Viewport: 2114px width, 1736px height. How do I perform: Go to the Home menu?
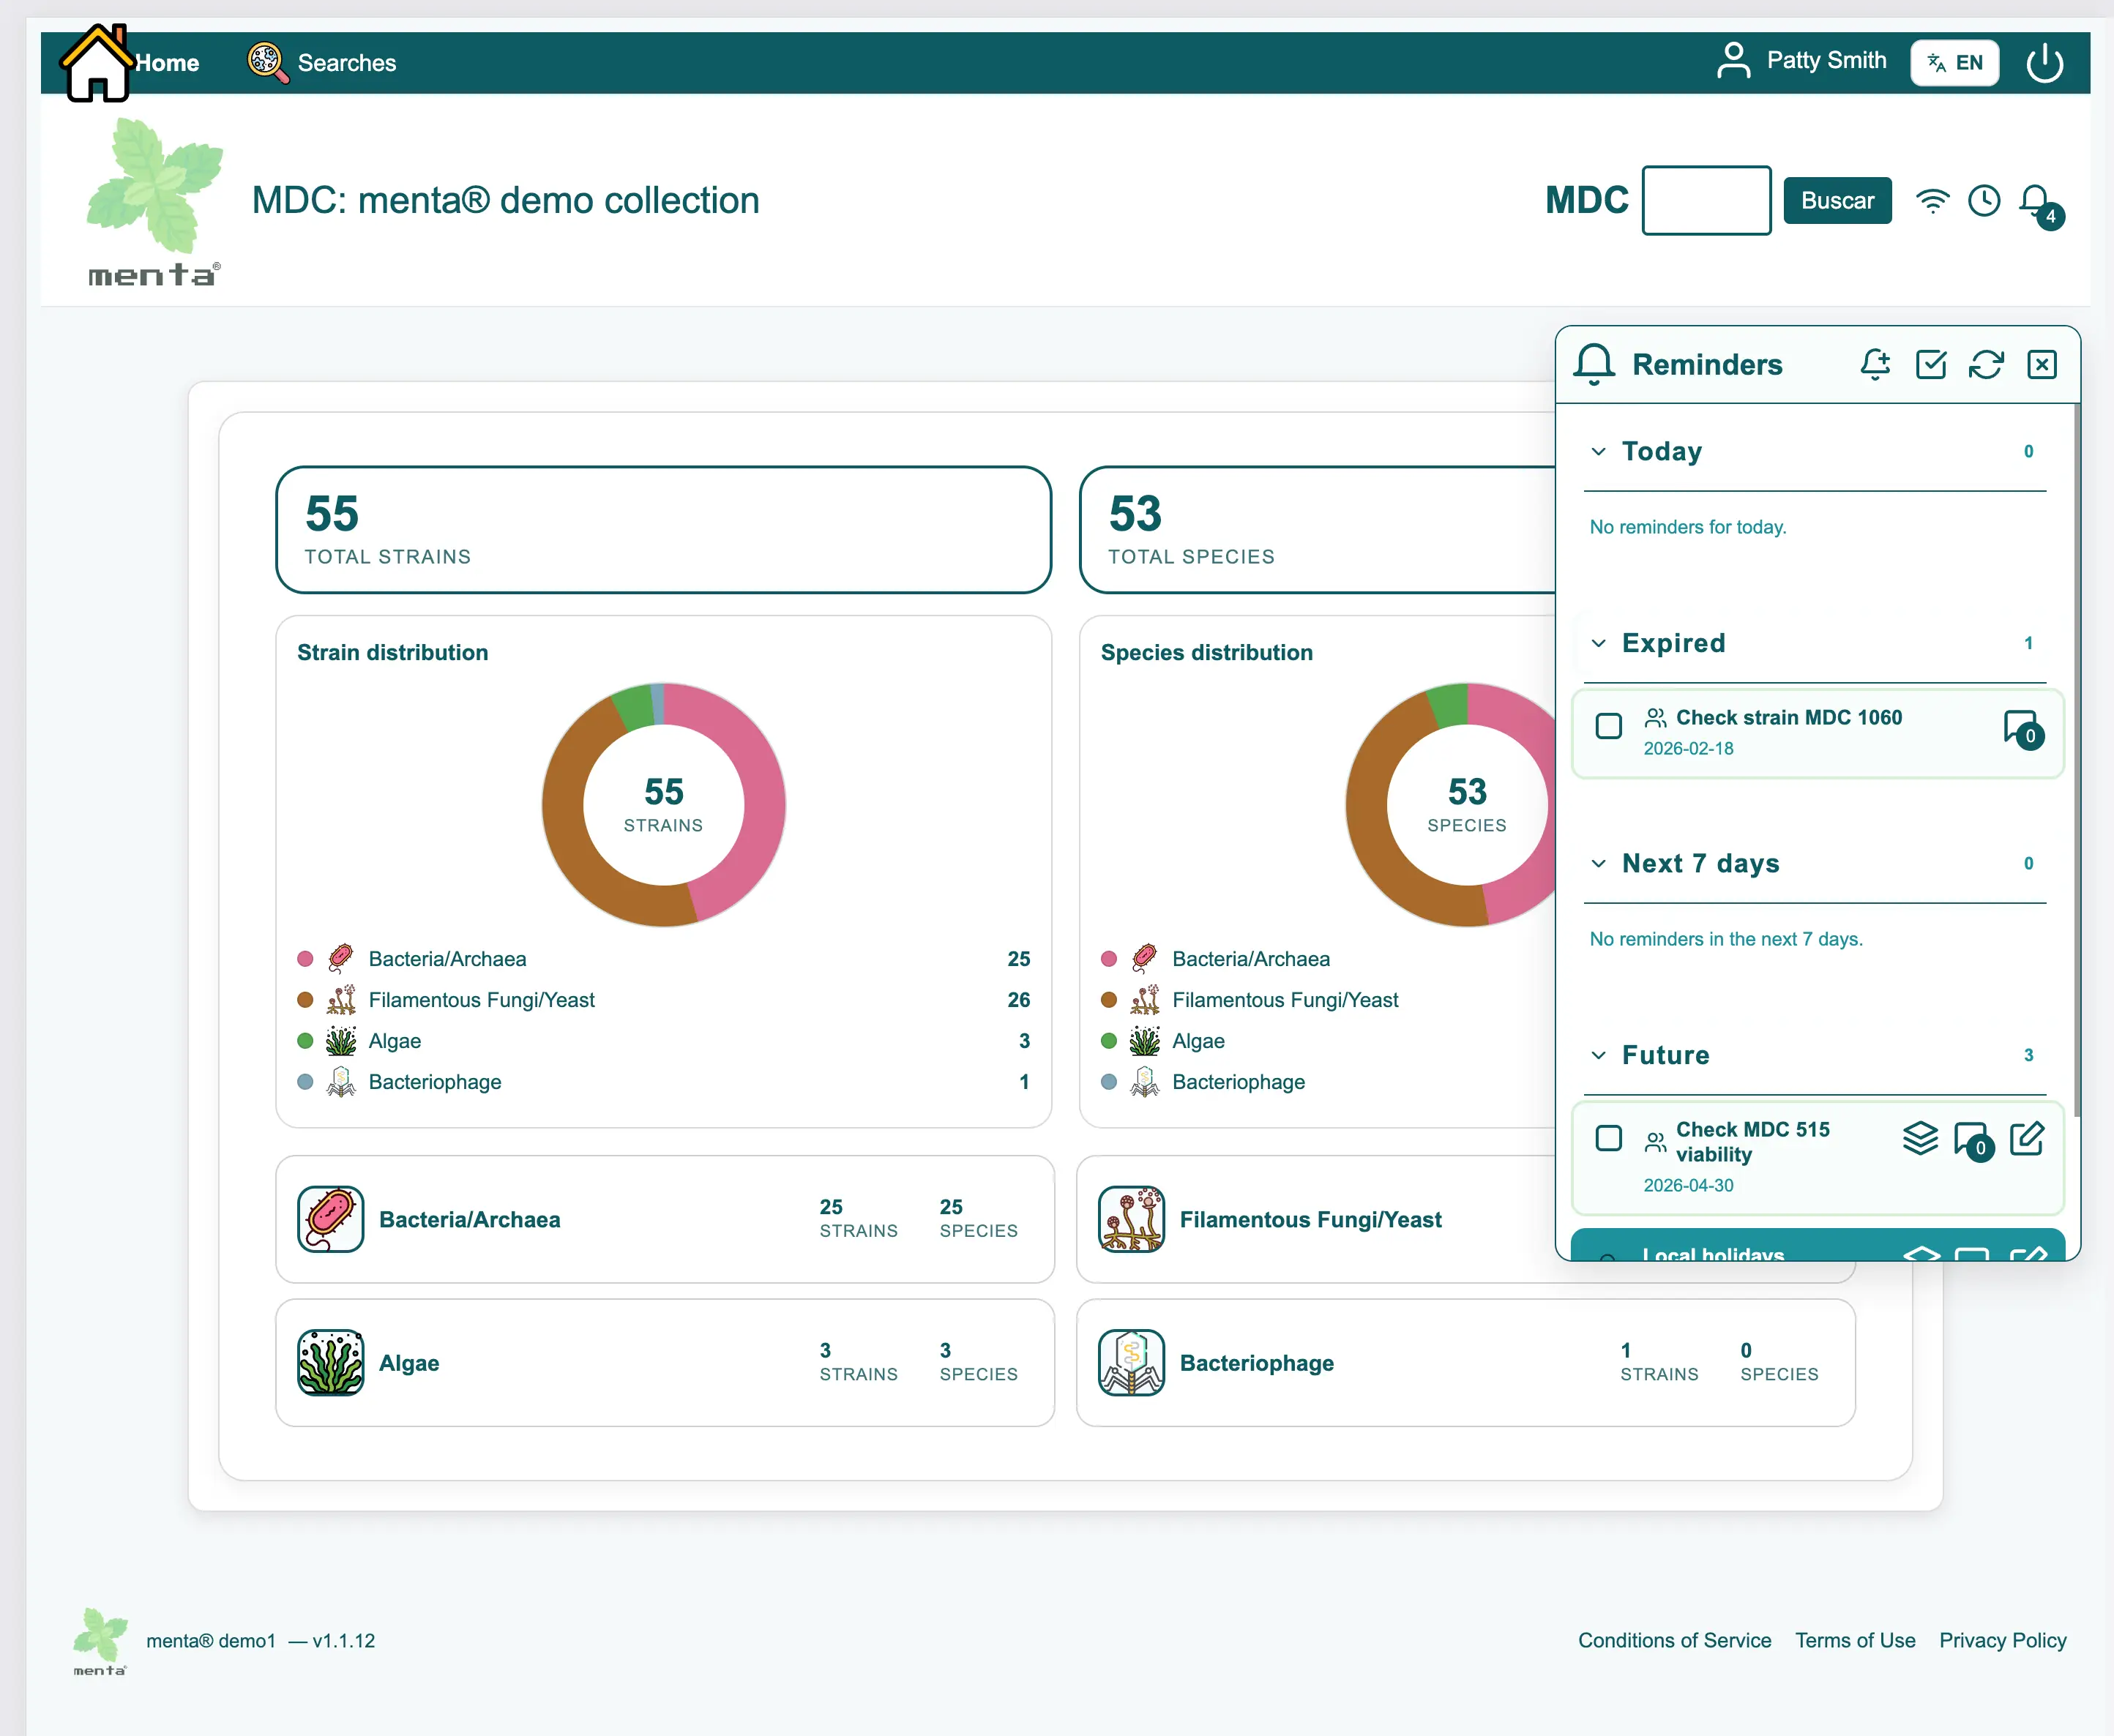pos(166,63)
